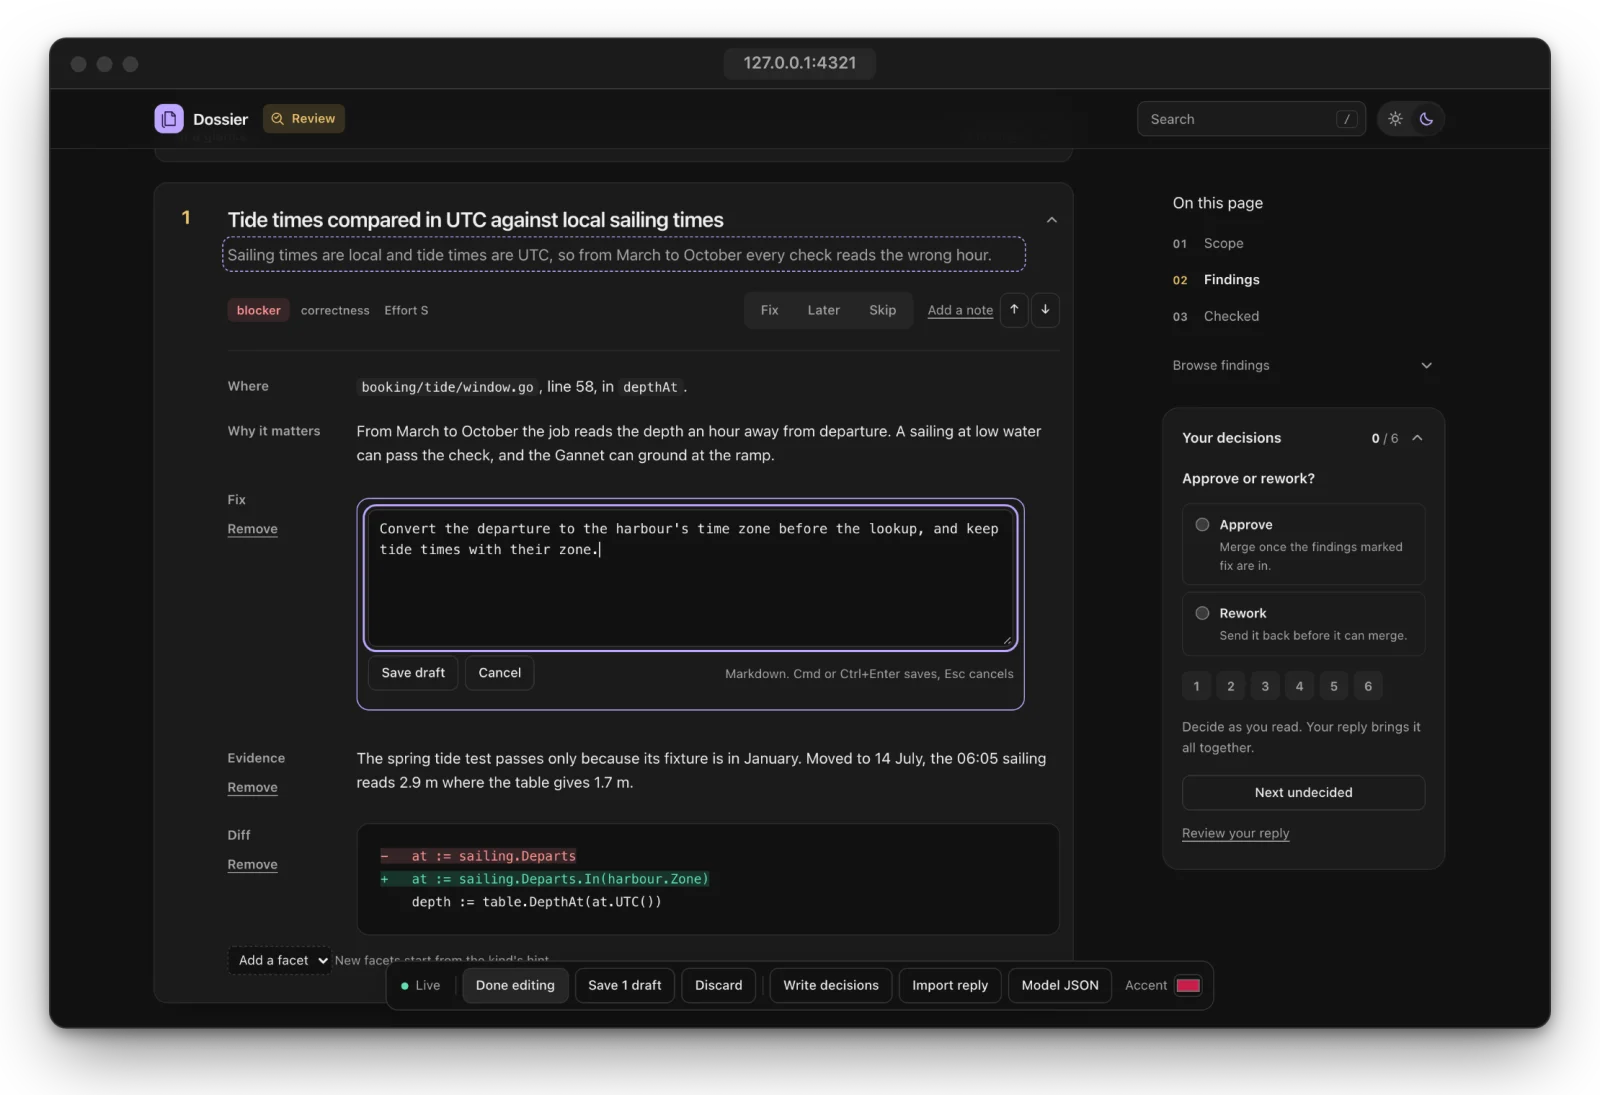The image size is (1600, 1095).
Task: Jump to finding 3 decision chip
Action: tap(1265, 686)
